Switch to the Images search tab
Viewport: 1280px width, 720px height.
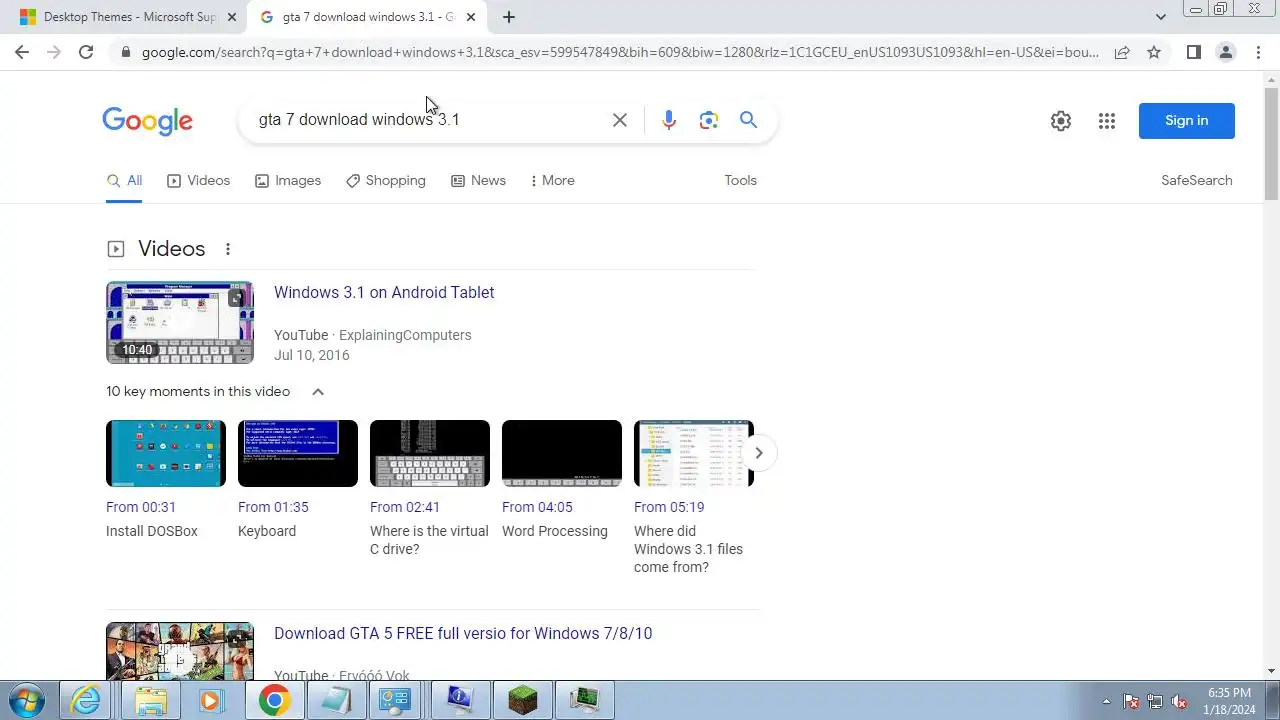point(288,181)
